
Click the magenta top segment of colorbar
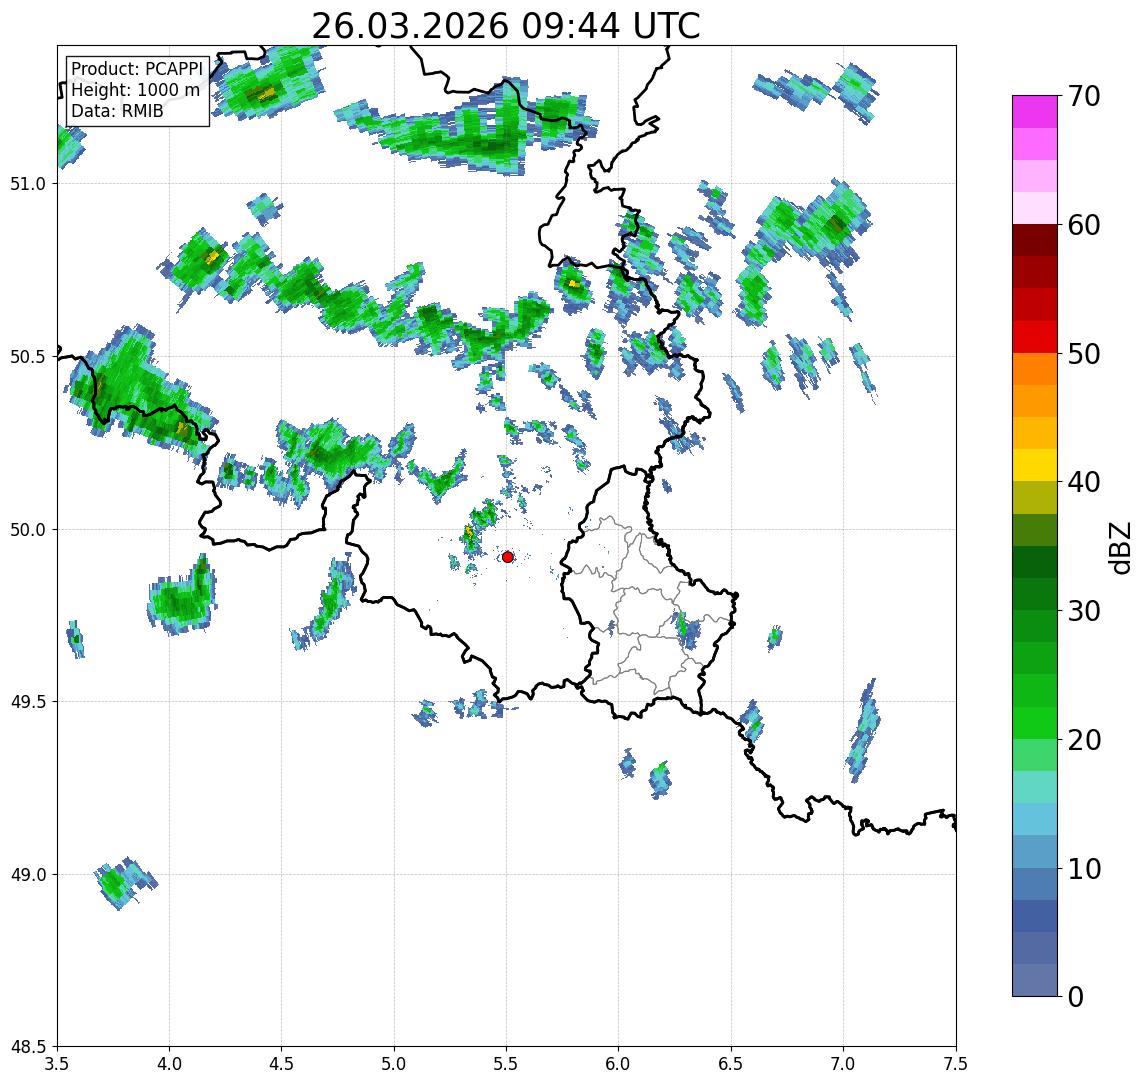[x=1035, y=112]
